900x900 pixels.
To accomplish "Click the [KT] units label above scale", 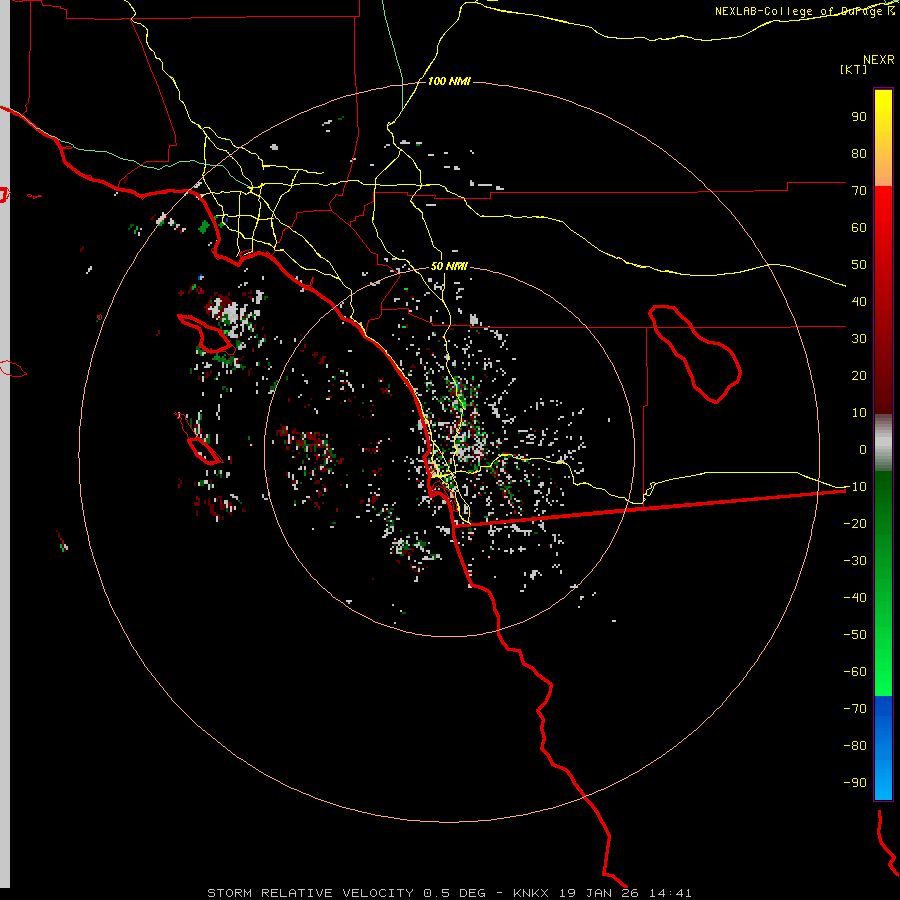I will 853,69.
